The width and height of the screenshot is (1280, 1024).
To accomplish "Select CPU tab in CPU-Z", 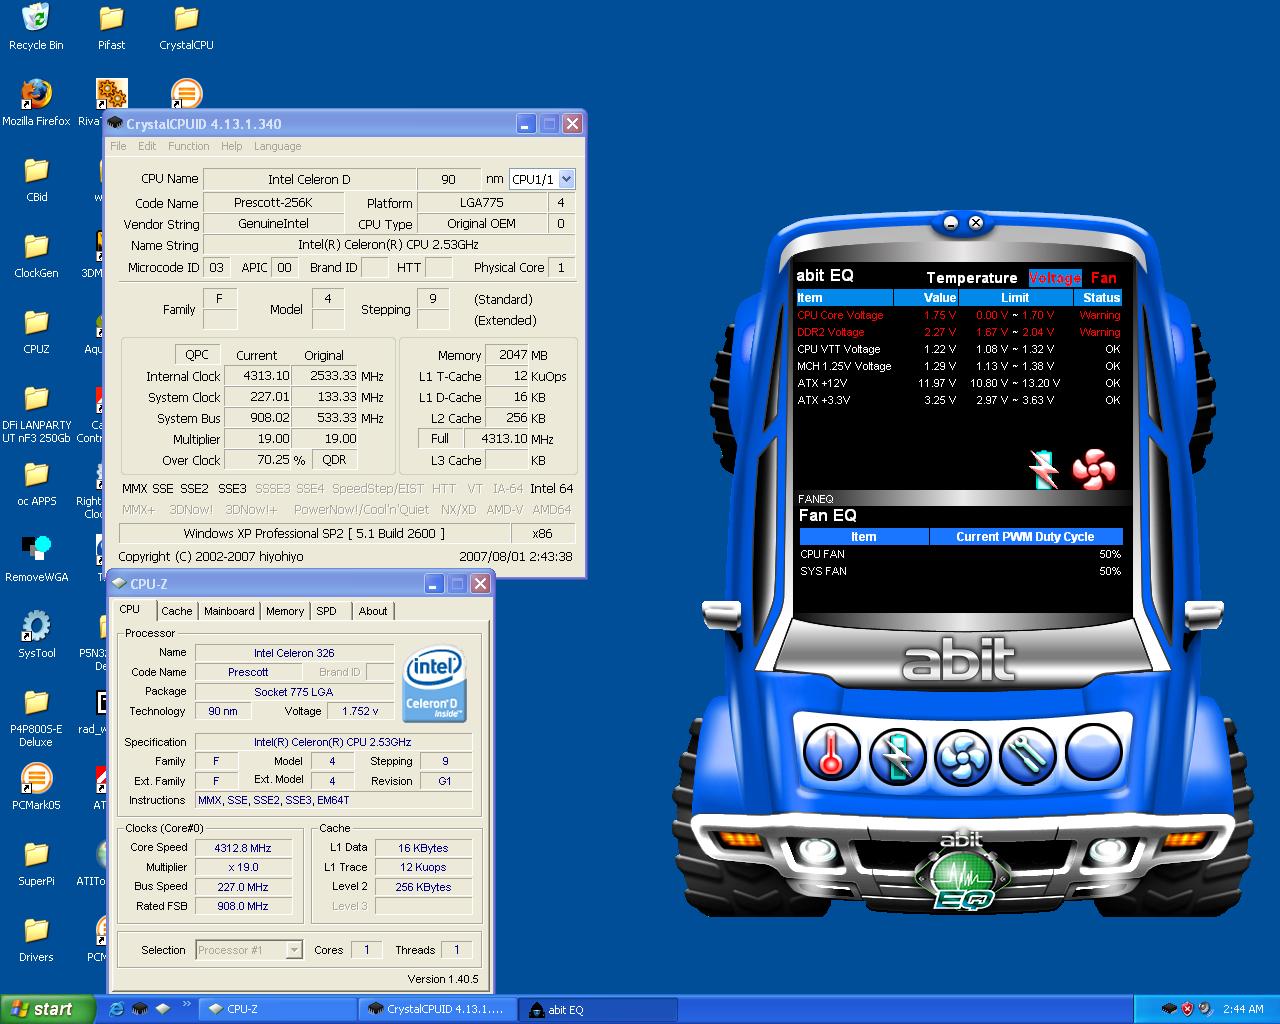I will (x=130, y=609).
